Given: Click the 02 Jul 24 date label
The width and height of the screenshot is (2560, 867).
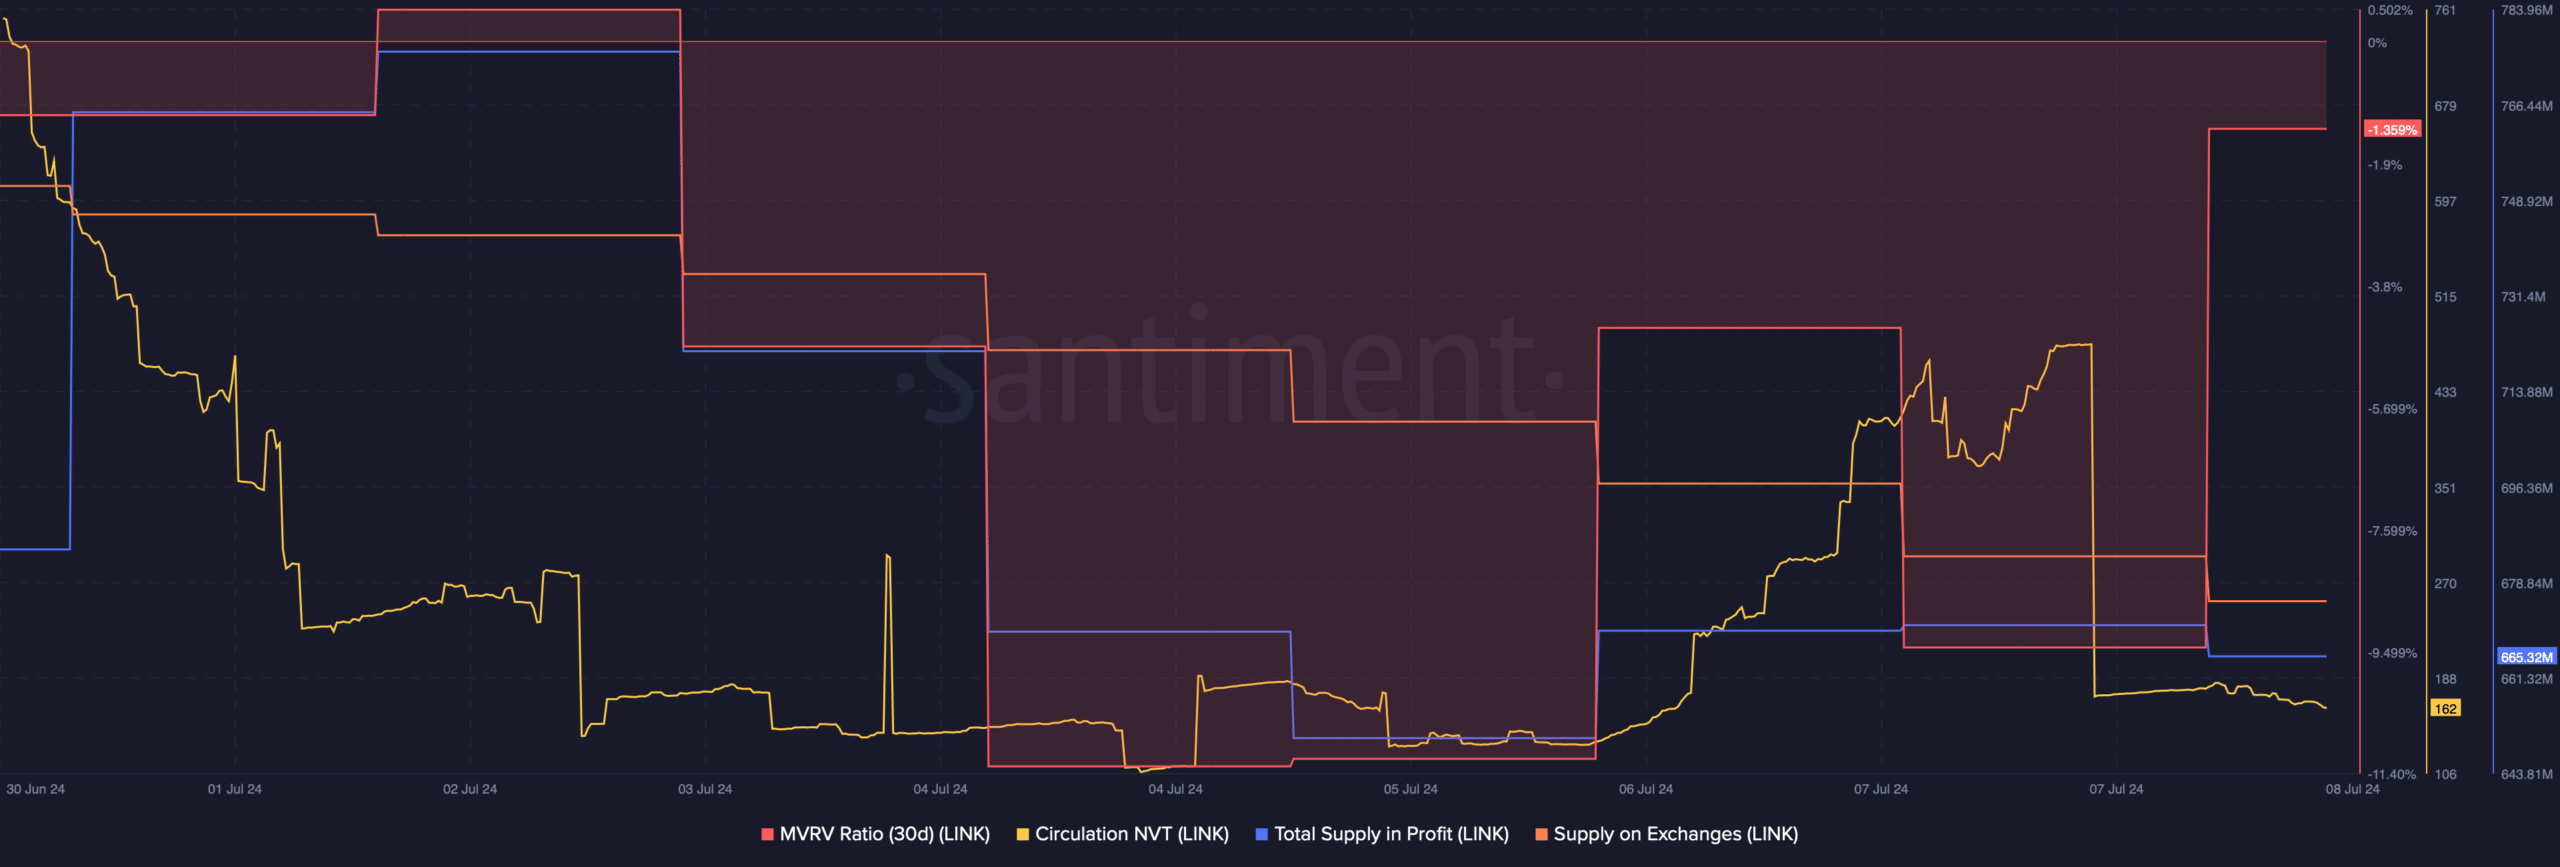Looking at the screenshot, I should coord(470,789).
